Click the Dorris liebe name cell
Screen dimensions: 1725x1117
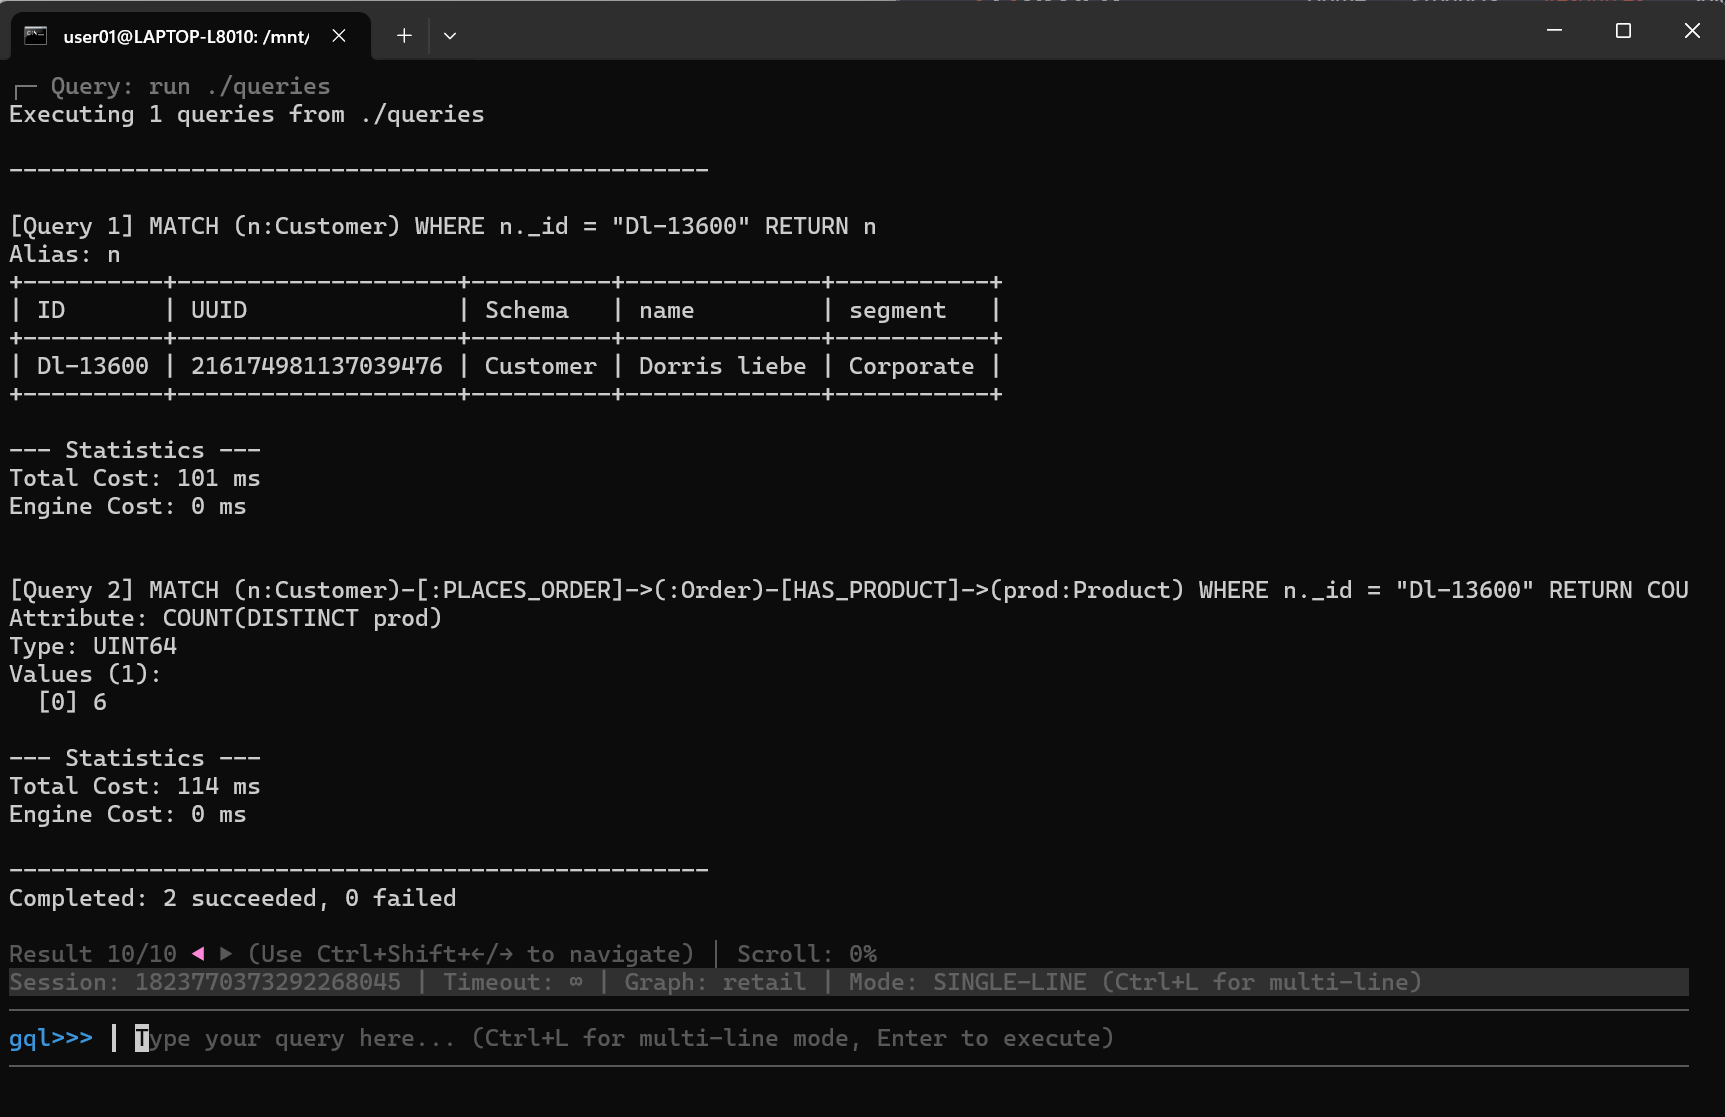[722, 367]
